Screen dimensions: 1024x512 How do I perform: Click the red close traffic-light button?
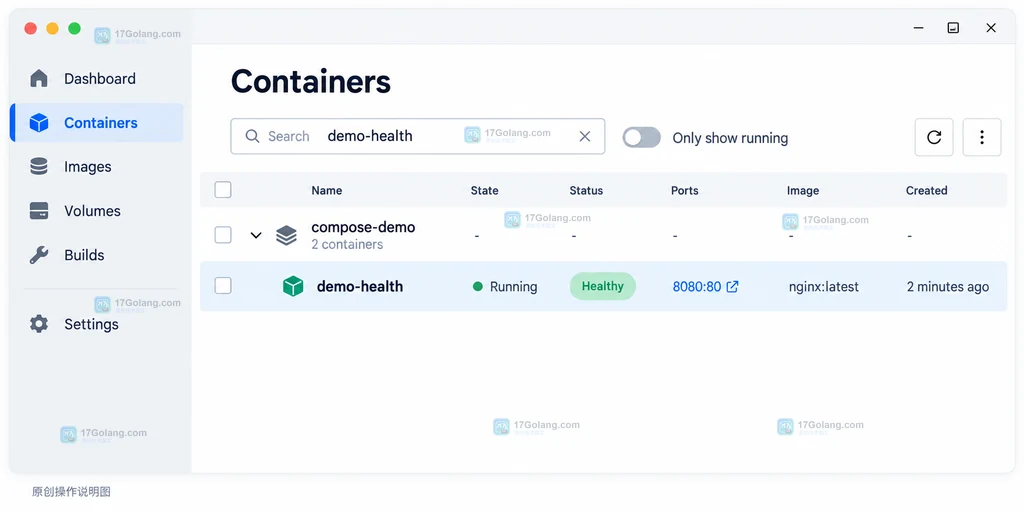pos(31,28)
